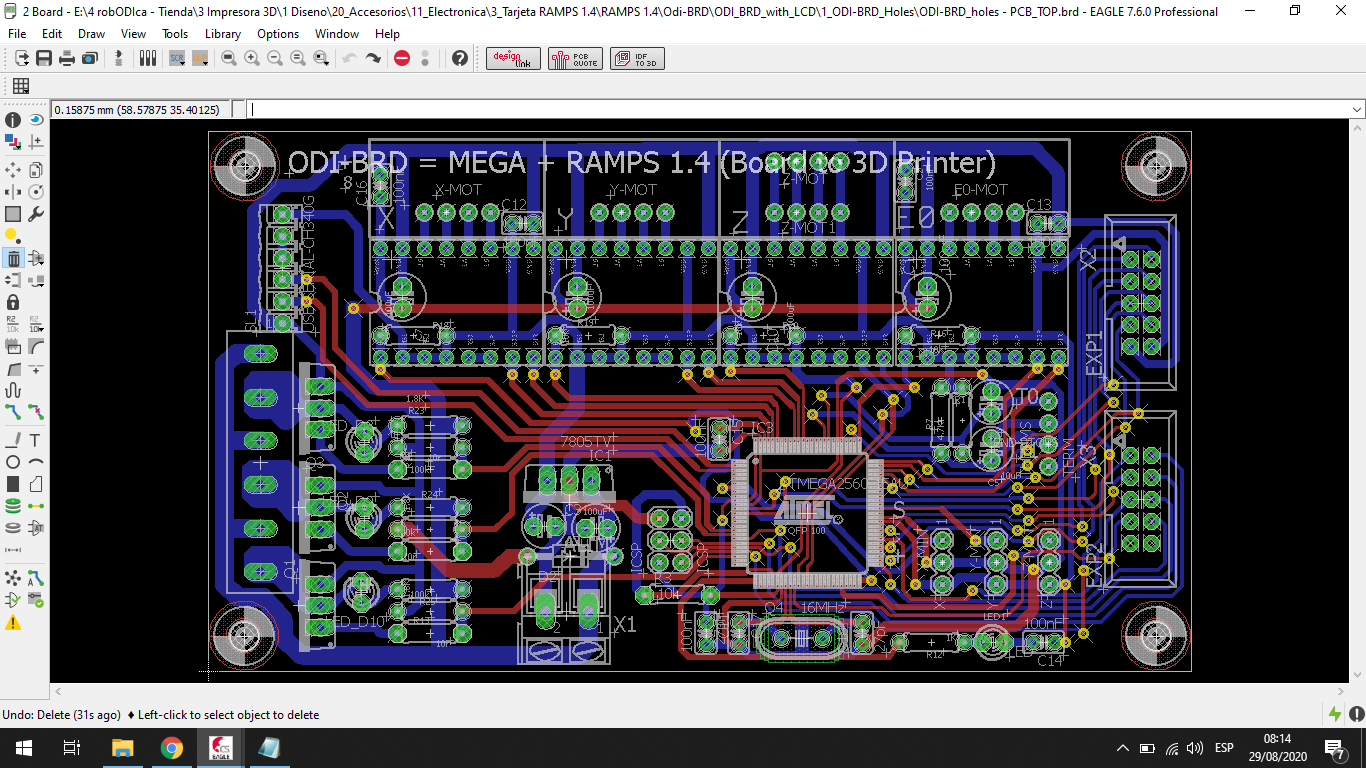This screenshot has height=768, width=1366.
Task: Select the Meander tool
Action: click(x=13, y=390)
